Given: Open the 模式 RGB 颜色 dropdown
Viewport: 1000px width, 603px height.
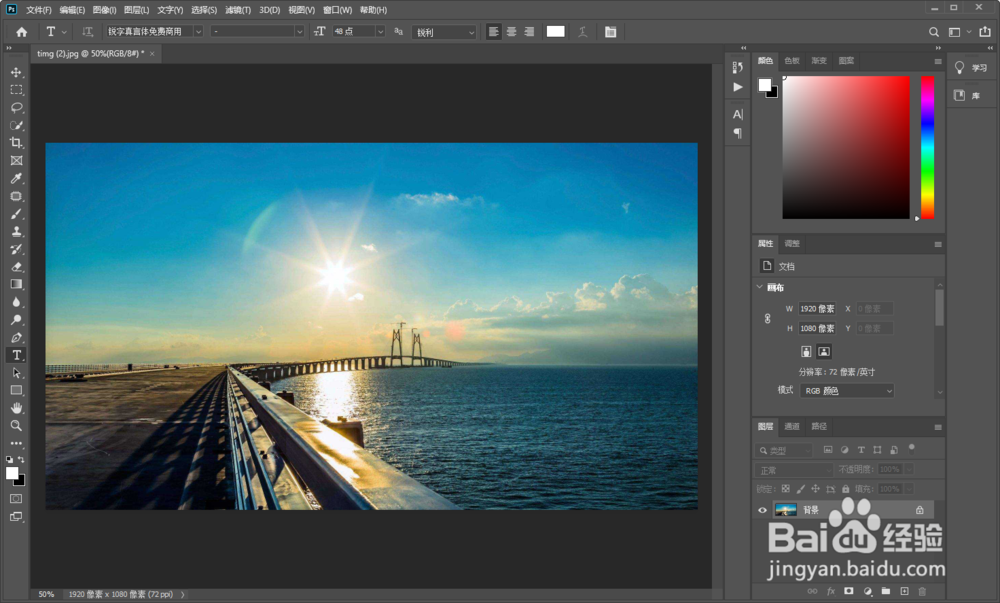Looking at the screenshot, I should (x=847, y=391).
